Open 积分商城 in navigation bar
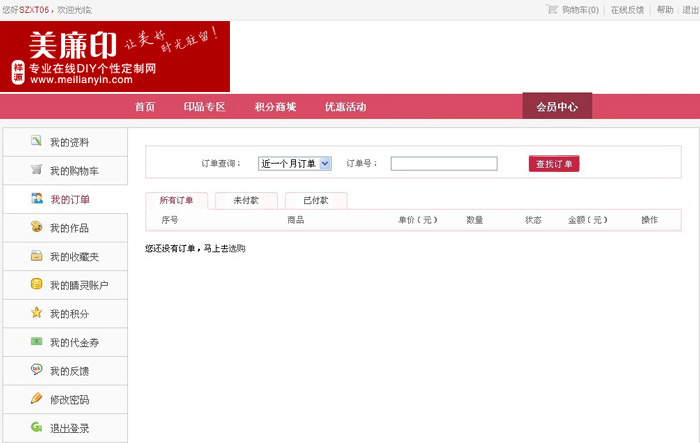This screenshot has height=443, width=700. 275,107
